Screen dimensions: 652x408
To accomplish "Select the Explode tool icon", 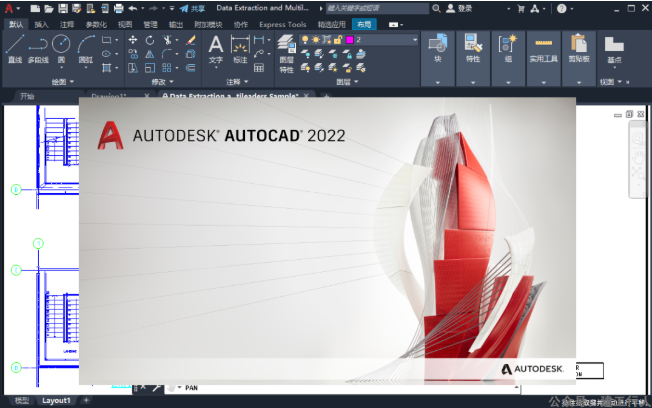I will (x=191, y=54).
